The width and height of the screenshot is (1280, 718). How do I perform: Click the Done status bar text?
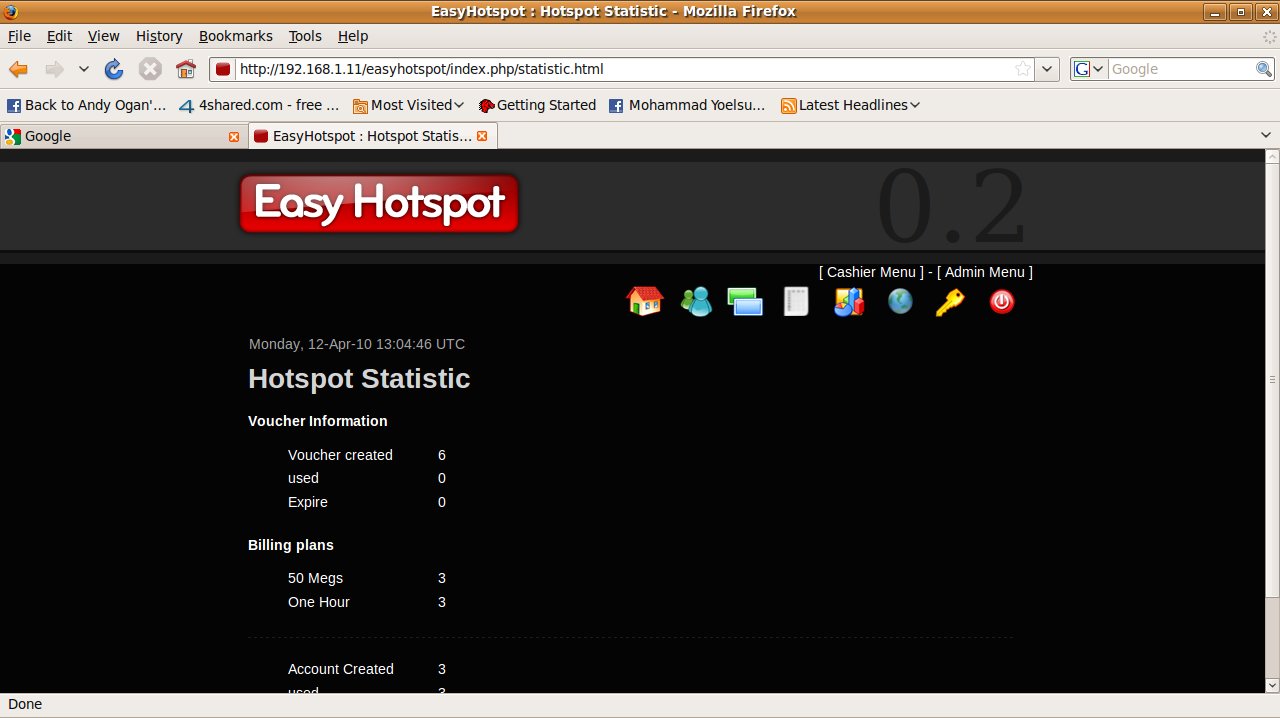click(25, 704)
